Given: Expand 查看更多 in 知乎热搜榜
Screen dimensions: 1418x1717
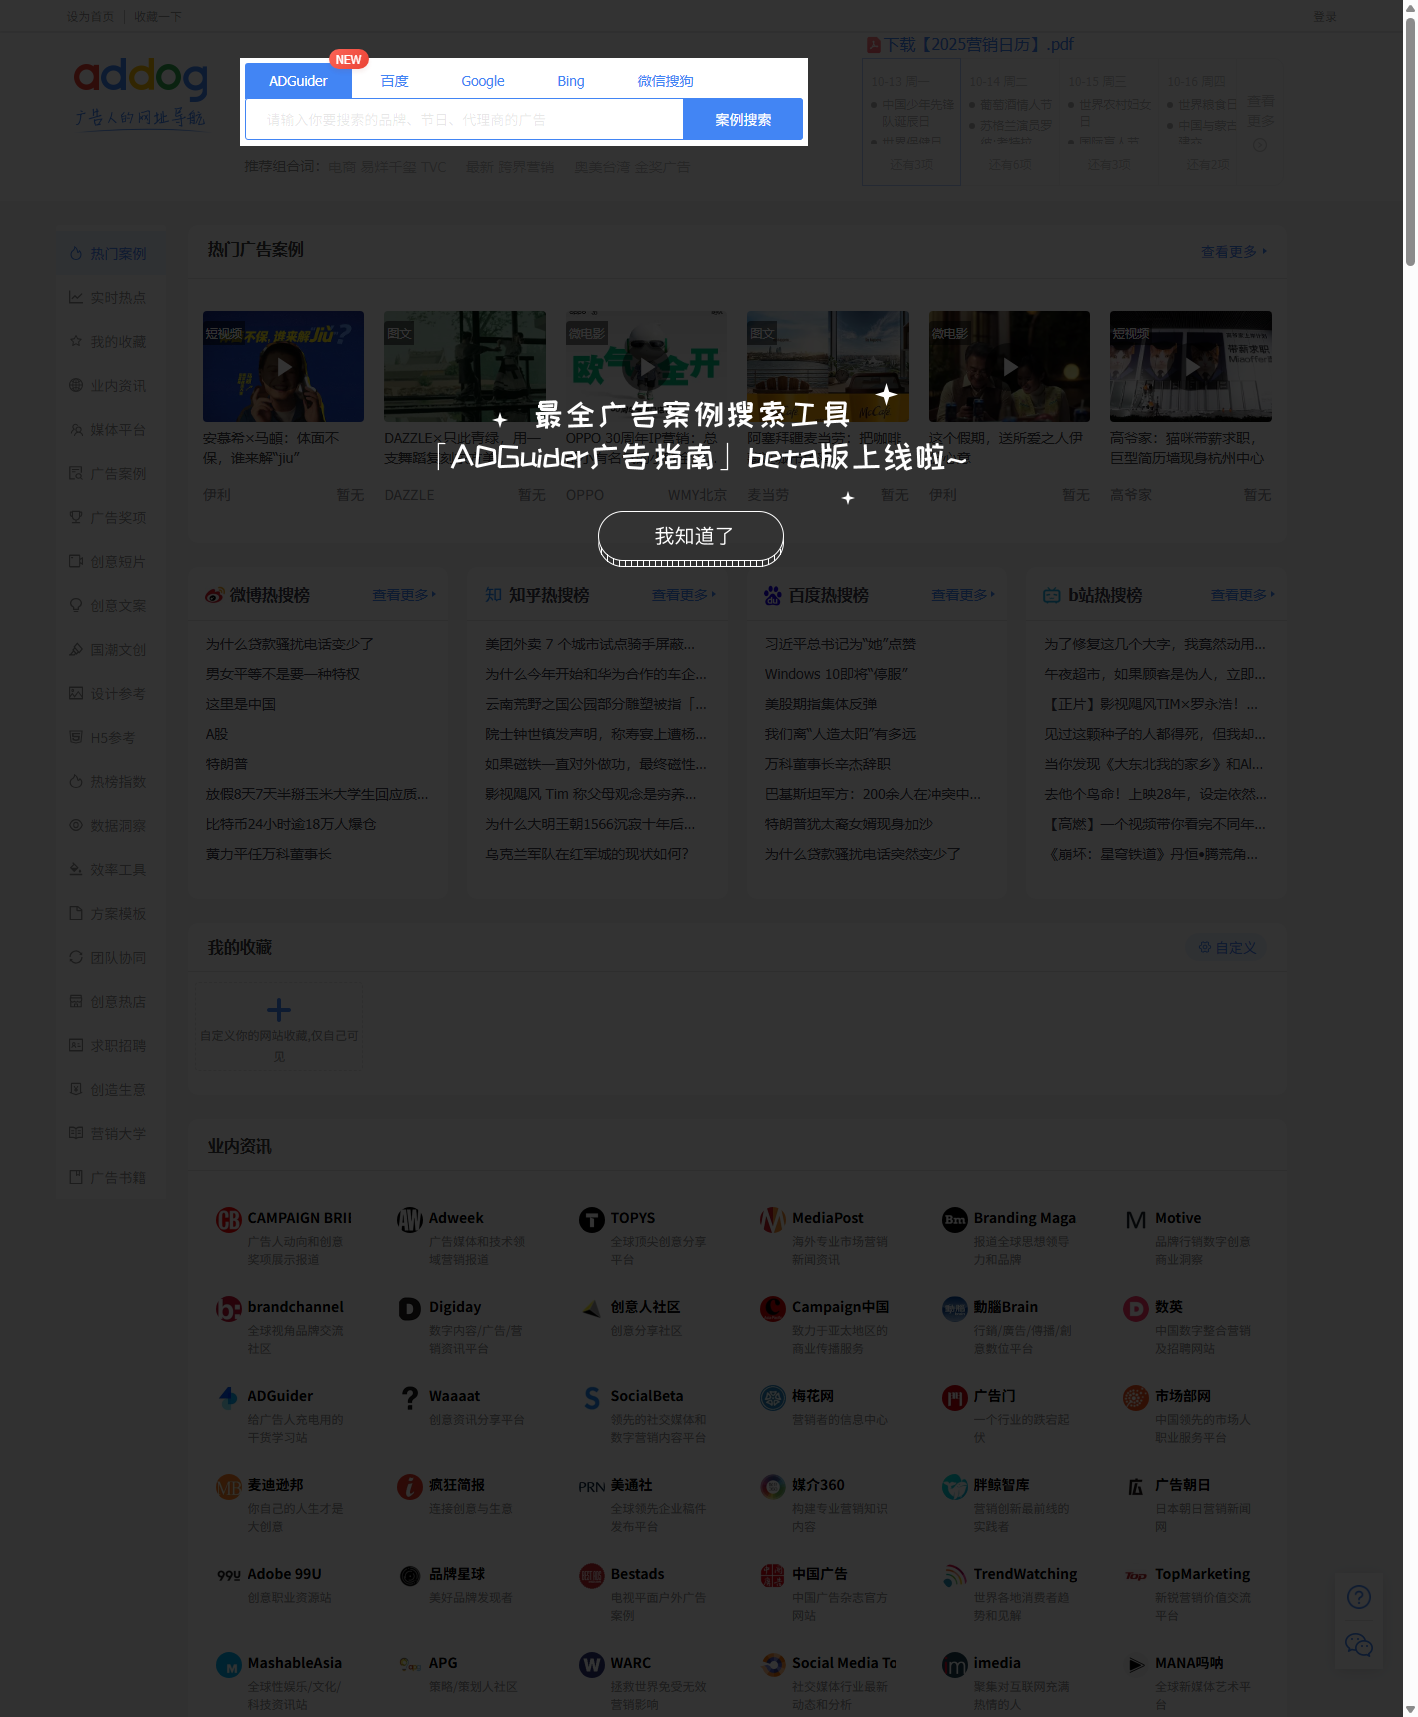Looking at the screenshot, I should 684,595.
